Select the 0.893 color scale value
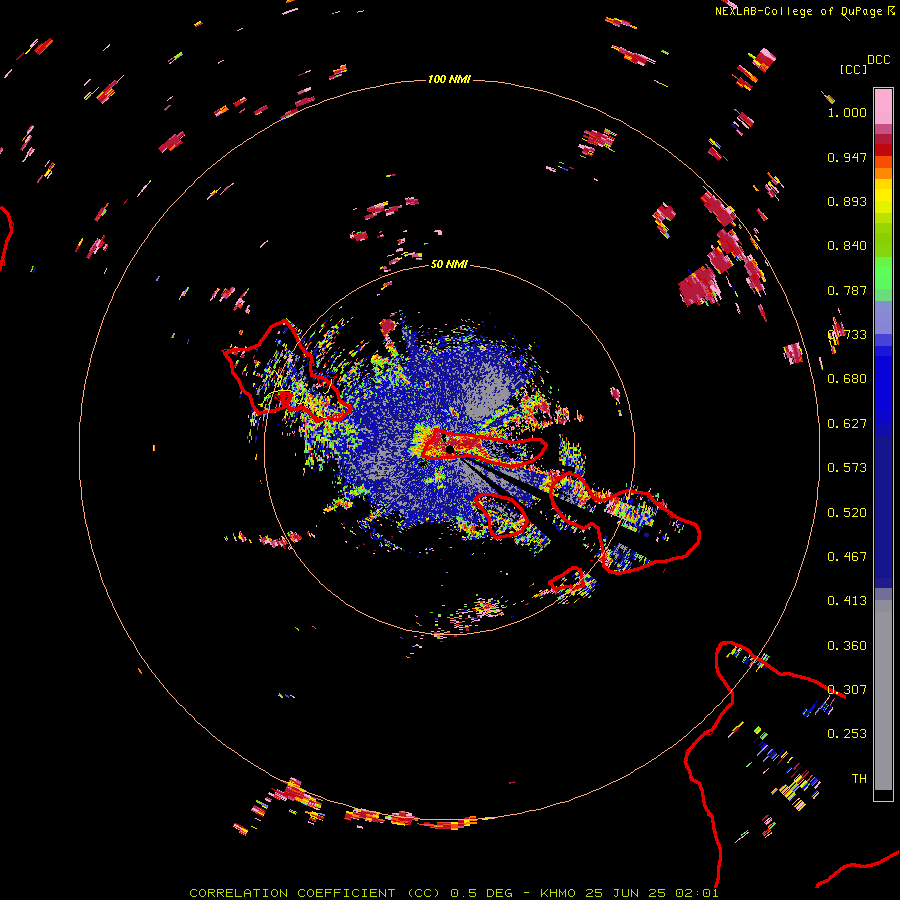This screenshot has width=900, height=900. coord(847,201)
